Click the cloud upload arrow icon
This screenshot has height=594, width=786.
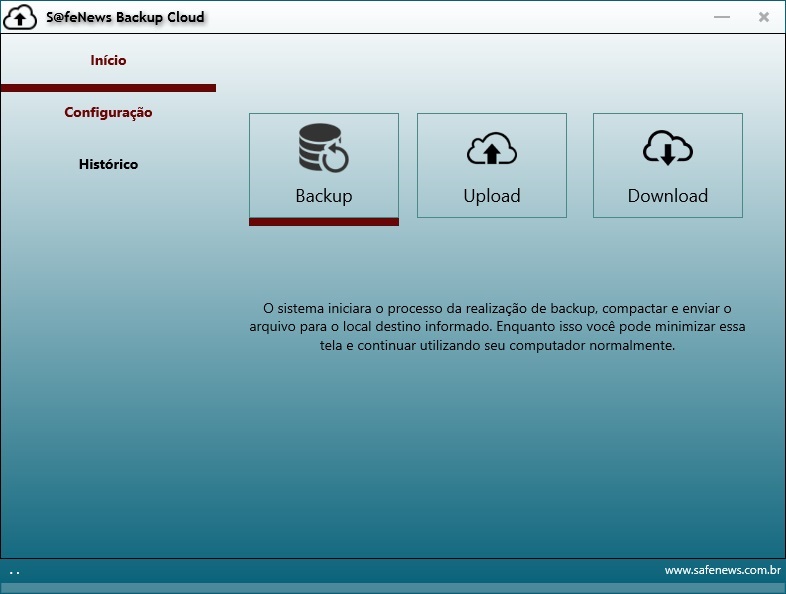(491, 149)
